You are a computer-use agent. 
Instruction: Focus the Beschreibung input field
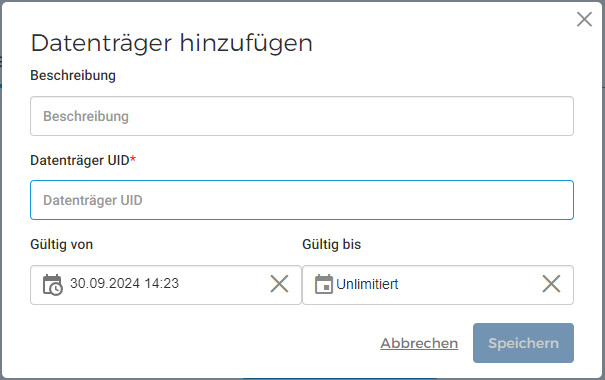tap(302, 116)
